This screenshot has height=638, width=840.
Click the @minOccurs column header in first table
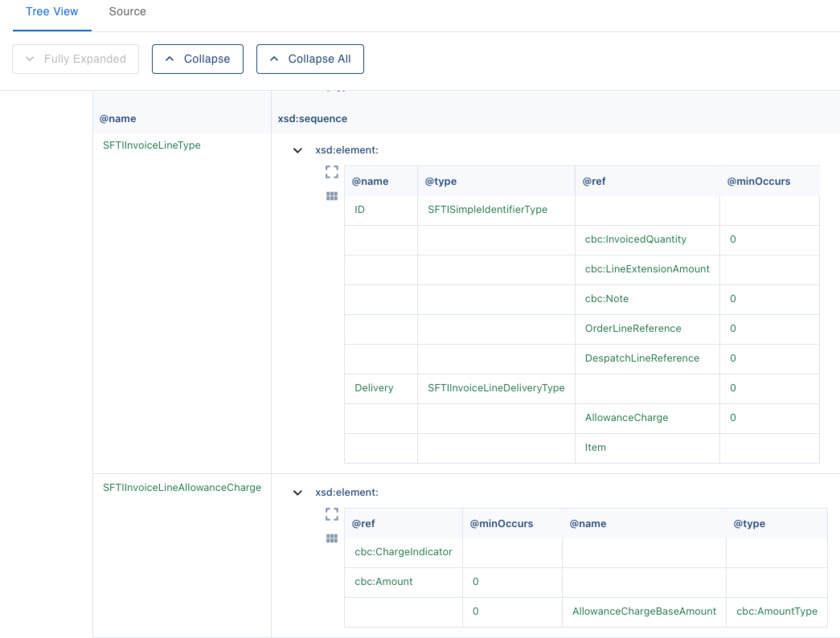tap(758, 181)
